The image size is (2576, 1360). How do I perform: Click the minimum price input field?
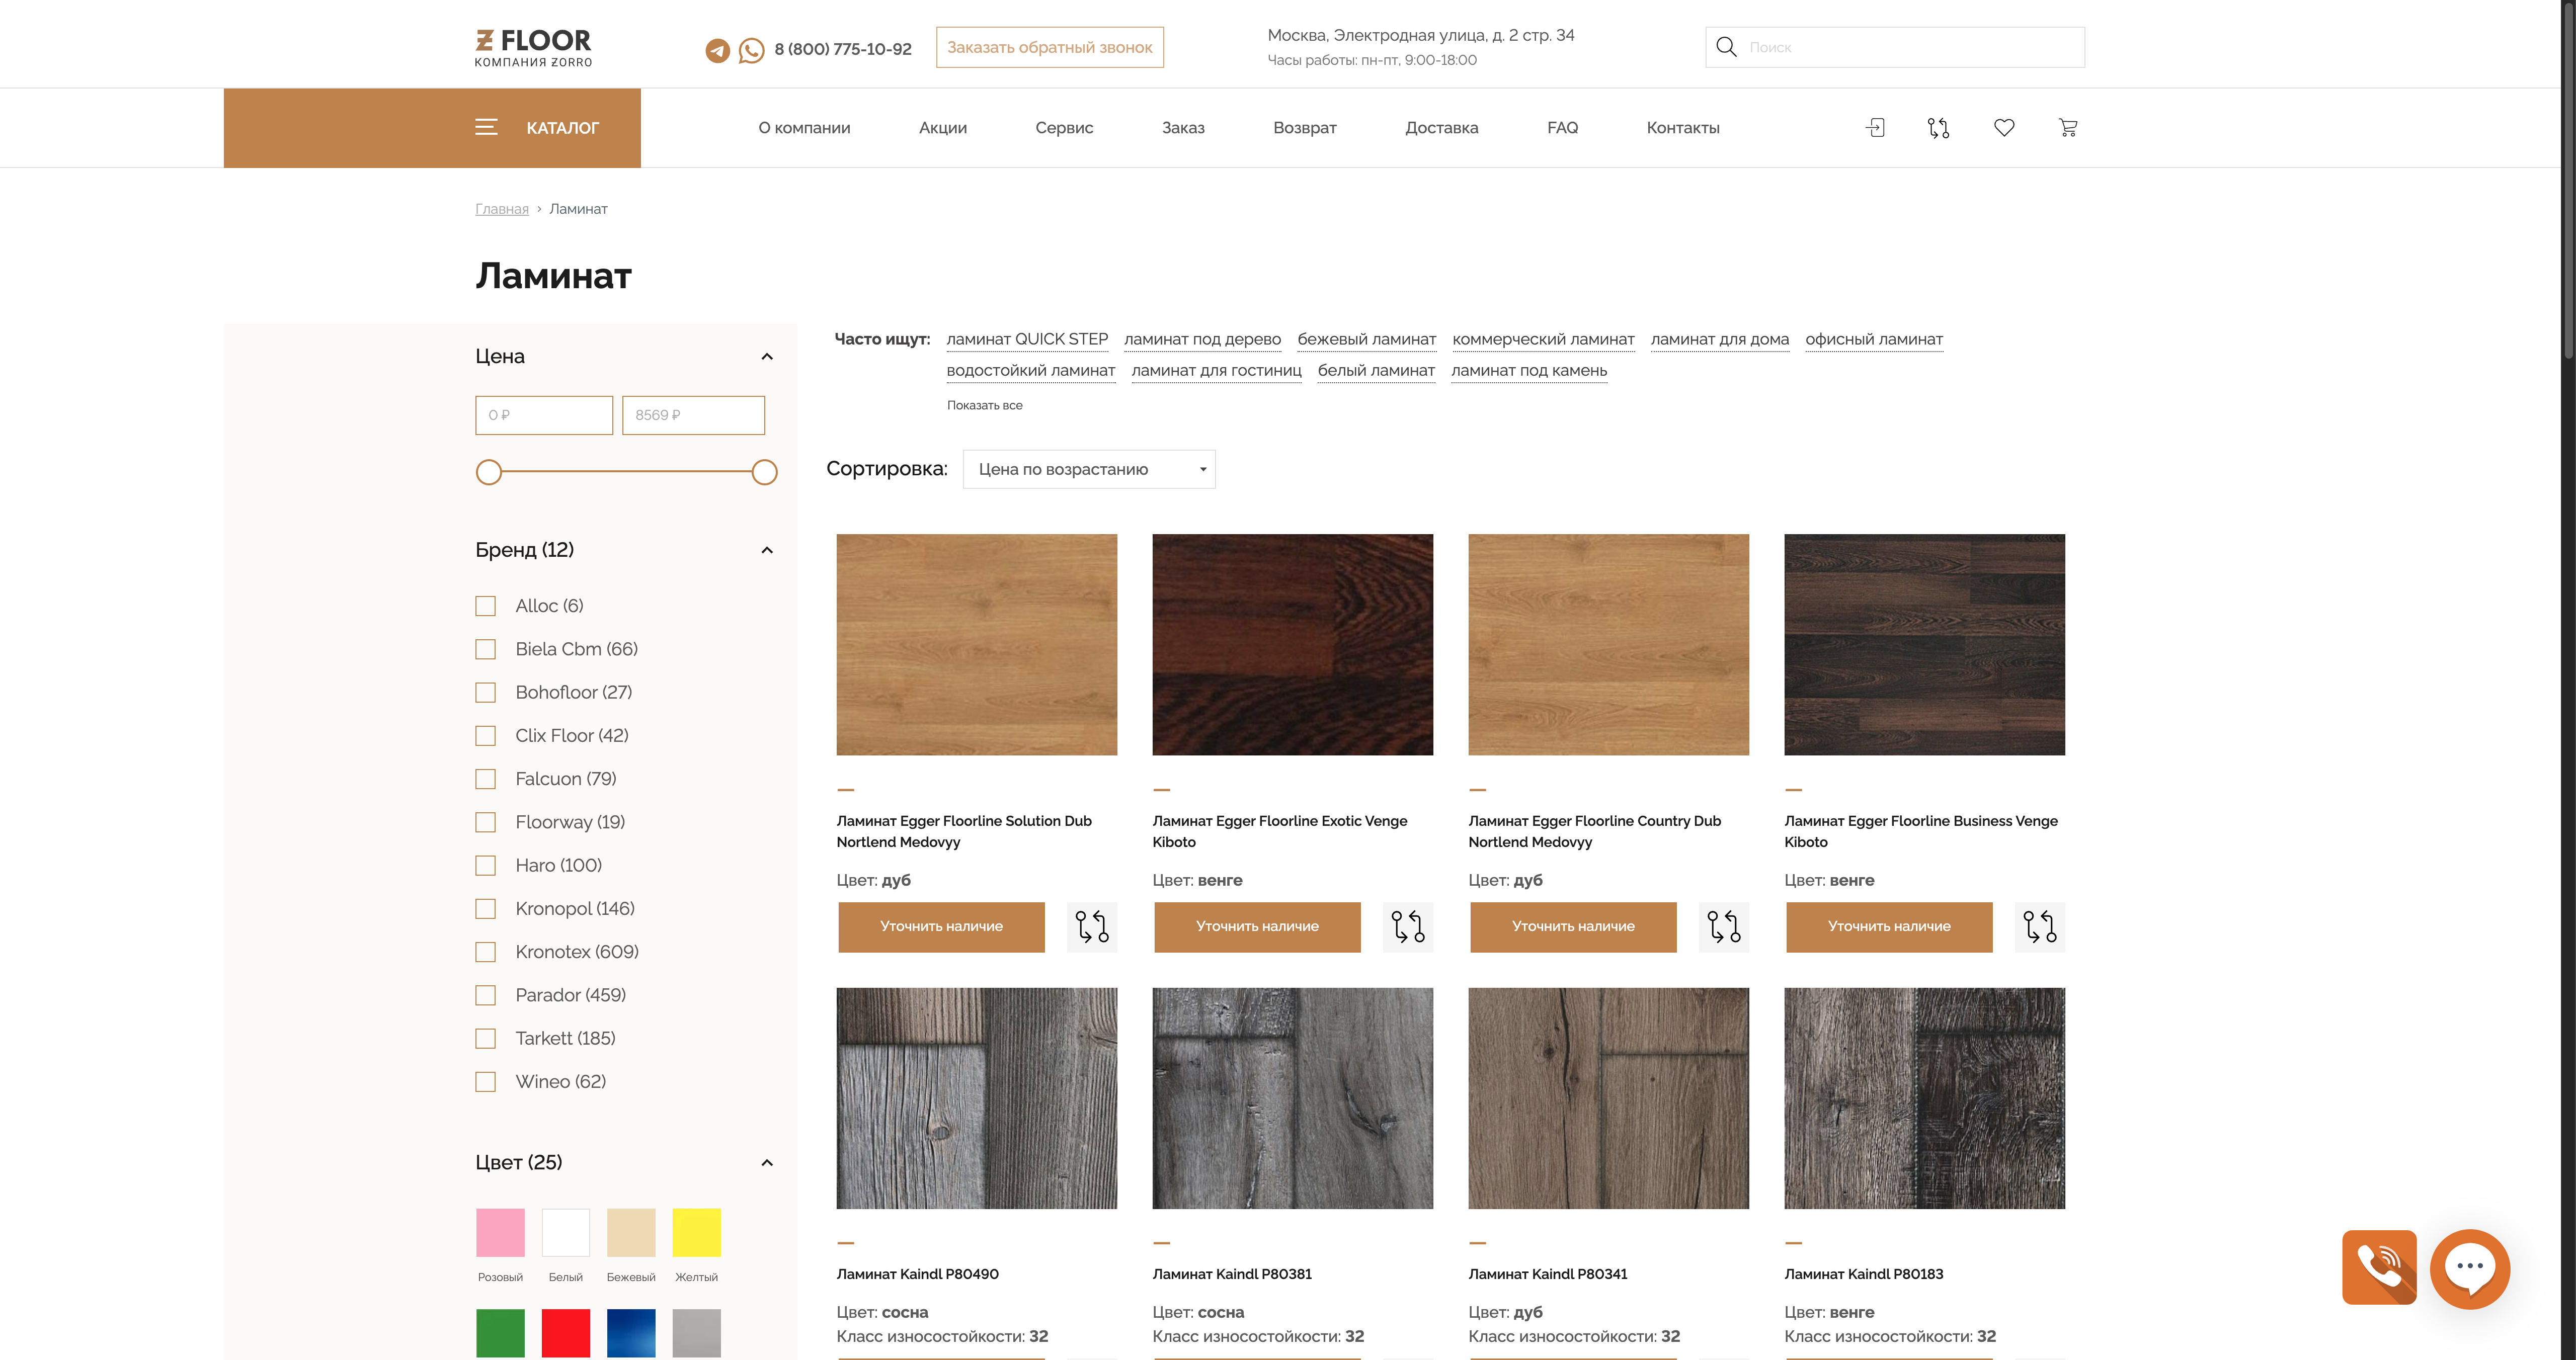coord(544,415)
